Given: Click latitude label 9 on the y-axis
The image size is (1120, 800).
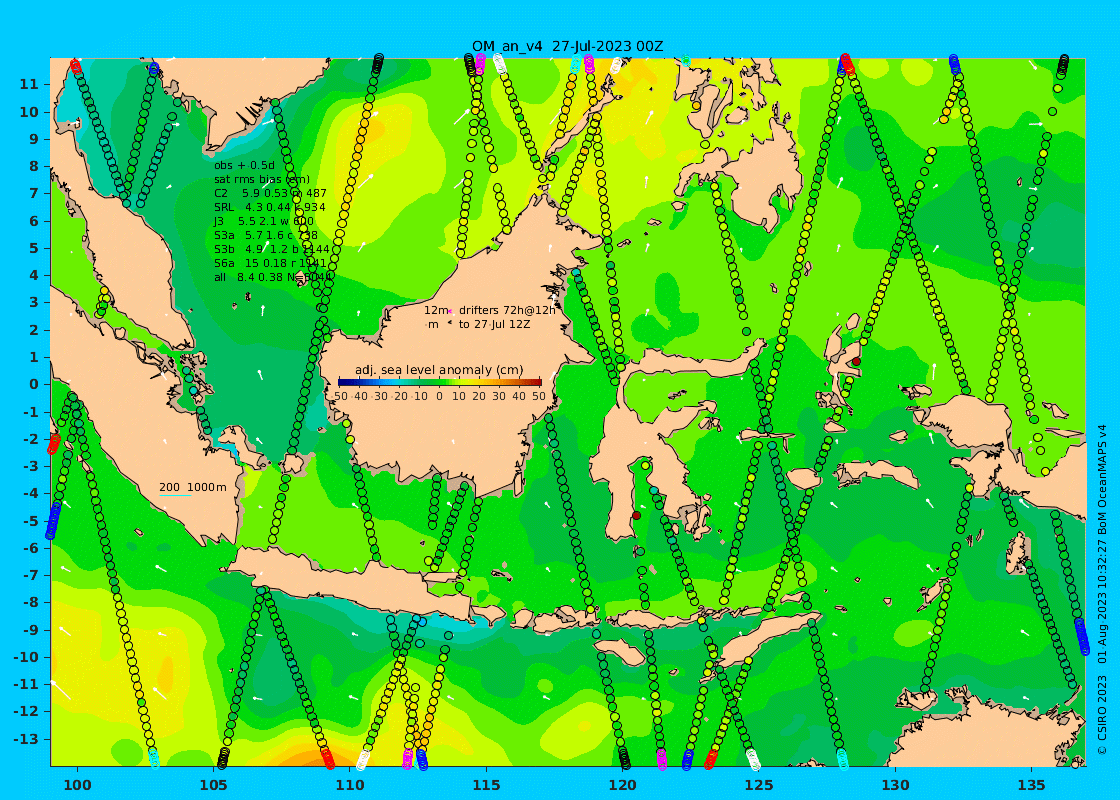Looking at the screenshot, I should pos(33,139).
